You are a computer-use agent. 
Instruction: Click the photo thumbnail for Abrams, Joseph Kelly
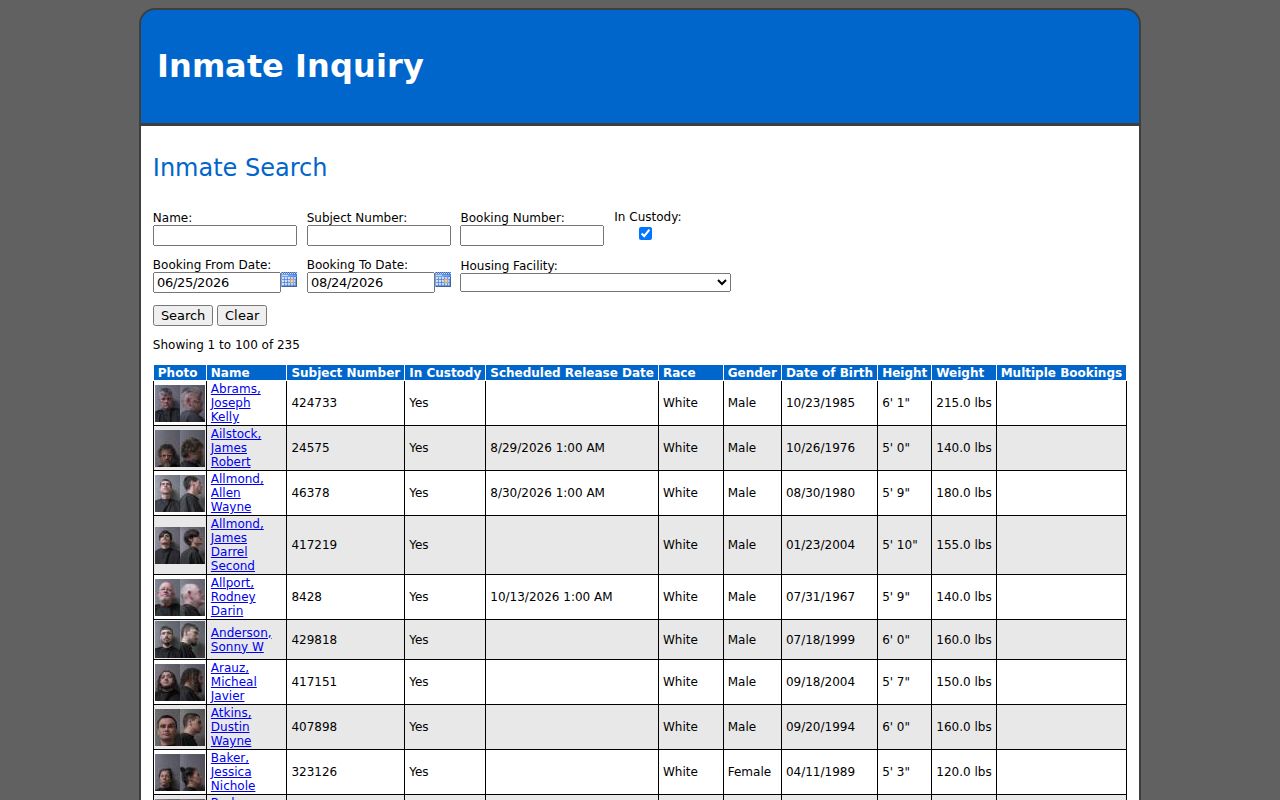tap(180, 403)
